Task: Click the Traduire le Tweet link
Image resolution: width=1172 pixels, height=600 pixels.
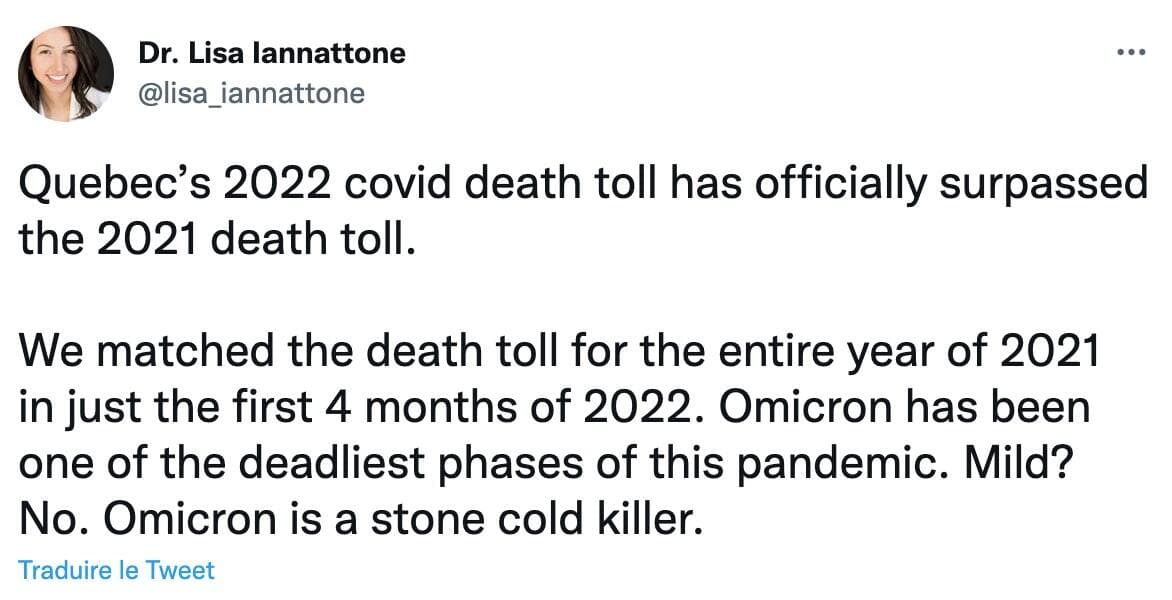Action: 117,570
